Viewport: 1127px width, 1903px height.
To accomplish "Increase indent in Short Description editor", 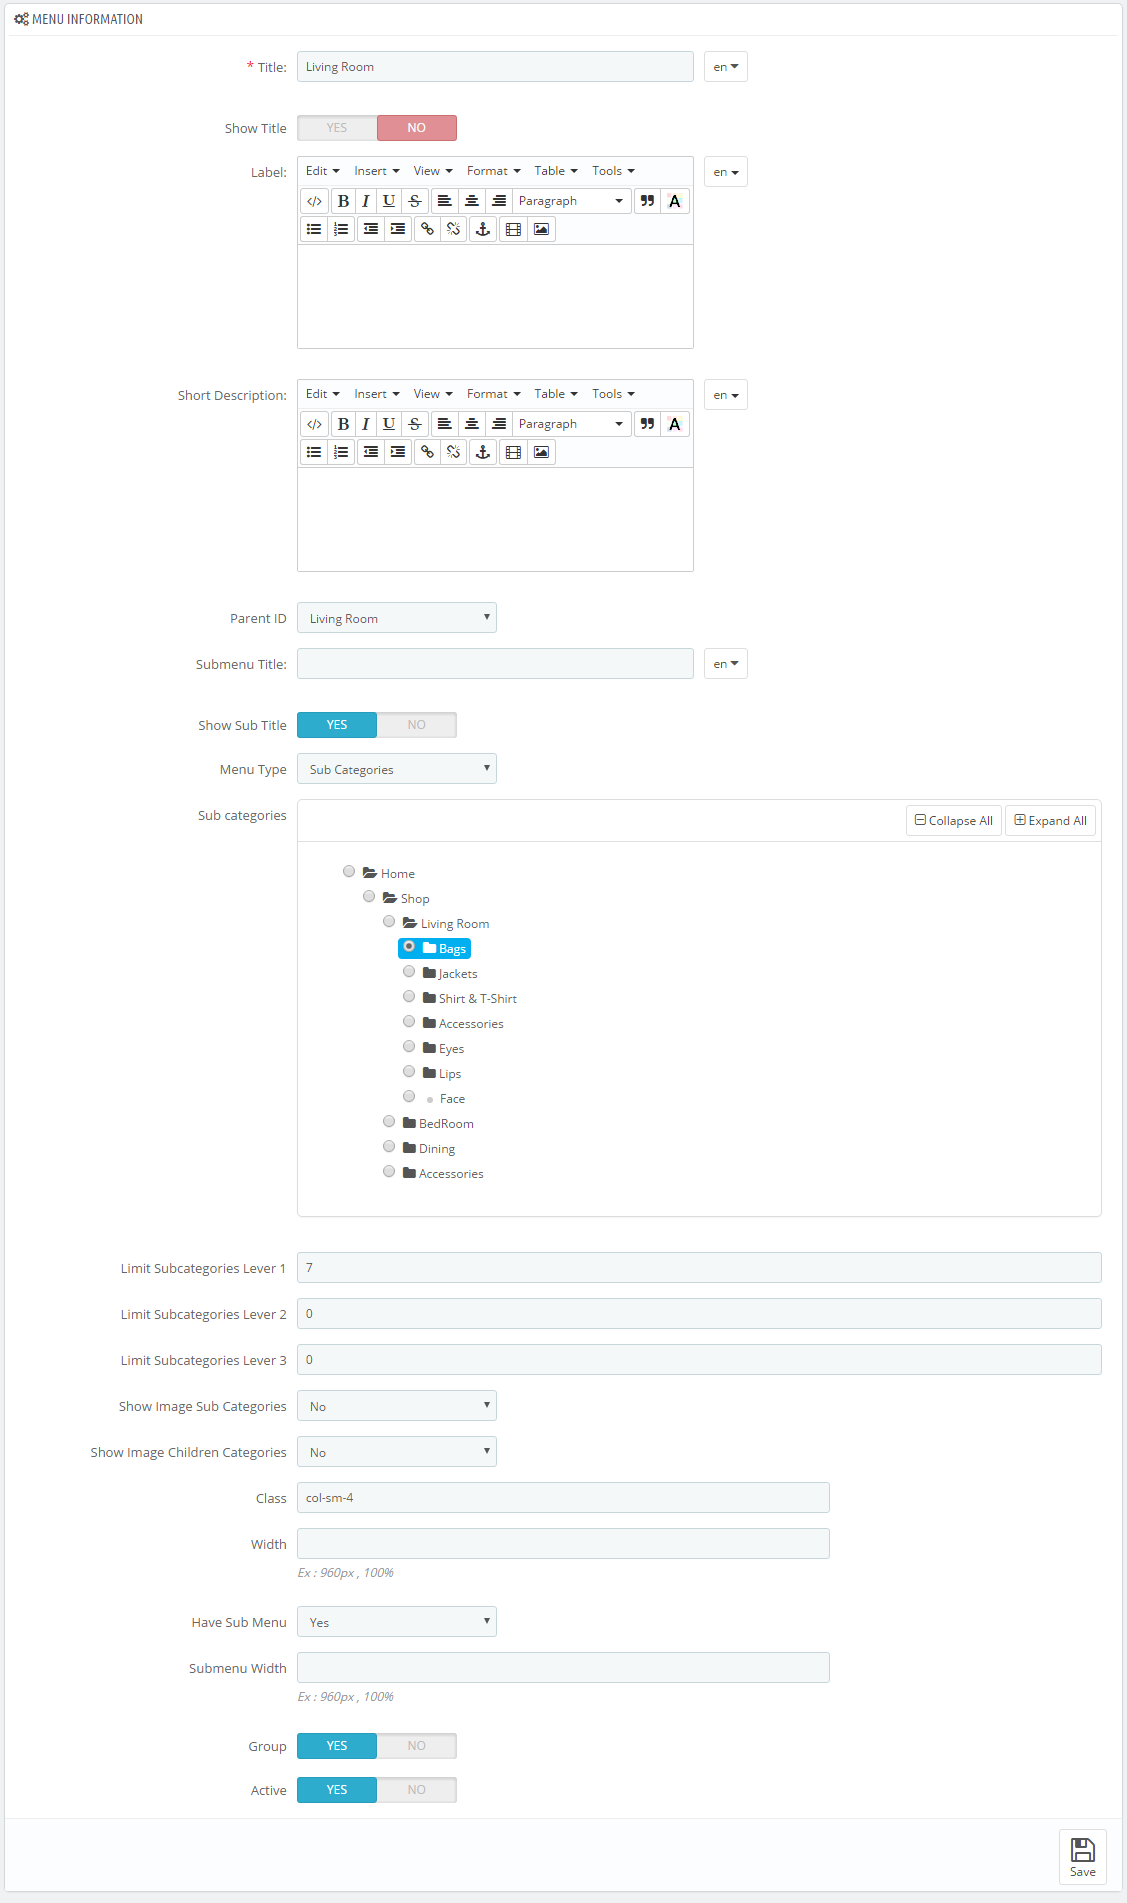I will (398, 452).
